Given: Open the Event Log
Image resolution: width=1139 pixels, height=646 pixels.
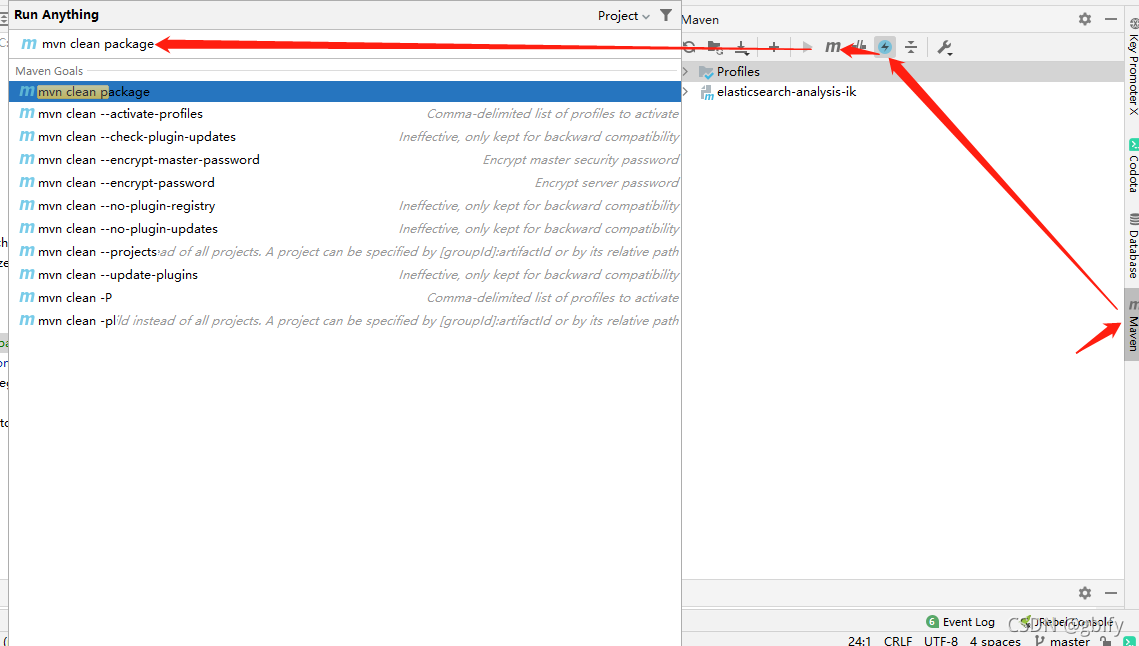Looking at the screenshot, I should [x=960, y=622].
